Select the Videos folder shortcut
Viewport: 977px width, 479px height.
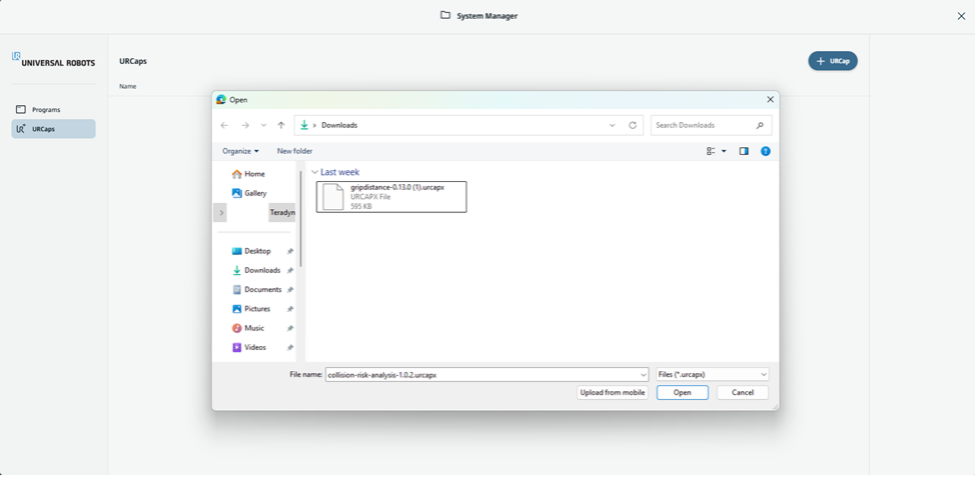tap(255, 347)
